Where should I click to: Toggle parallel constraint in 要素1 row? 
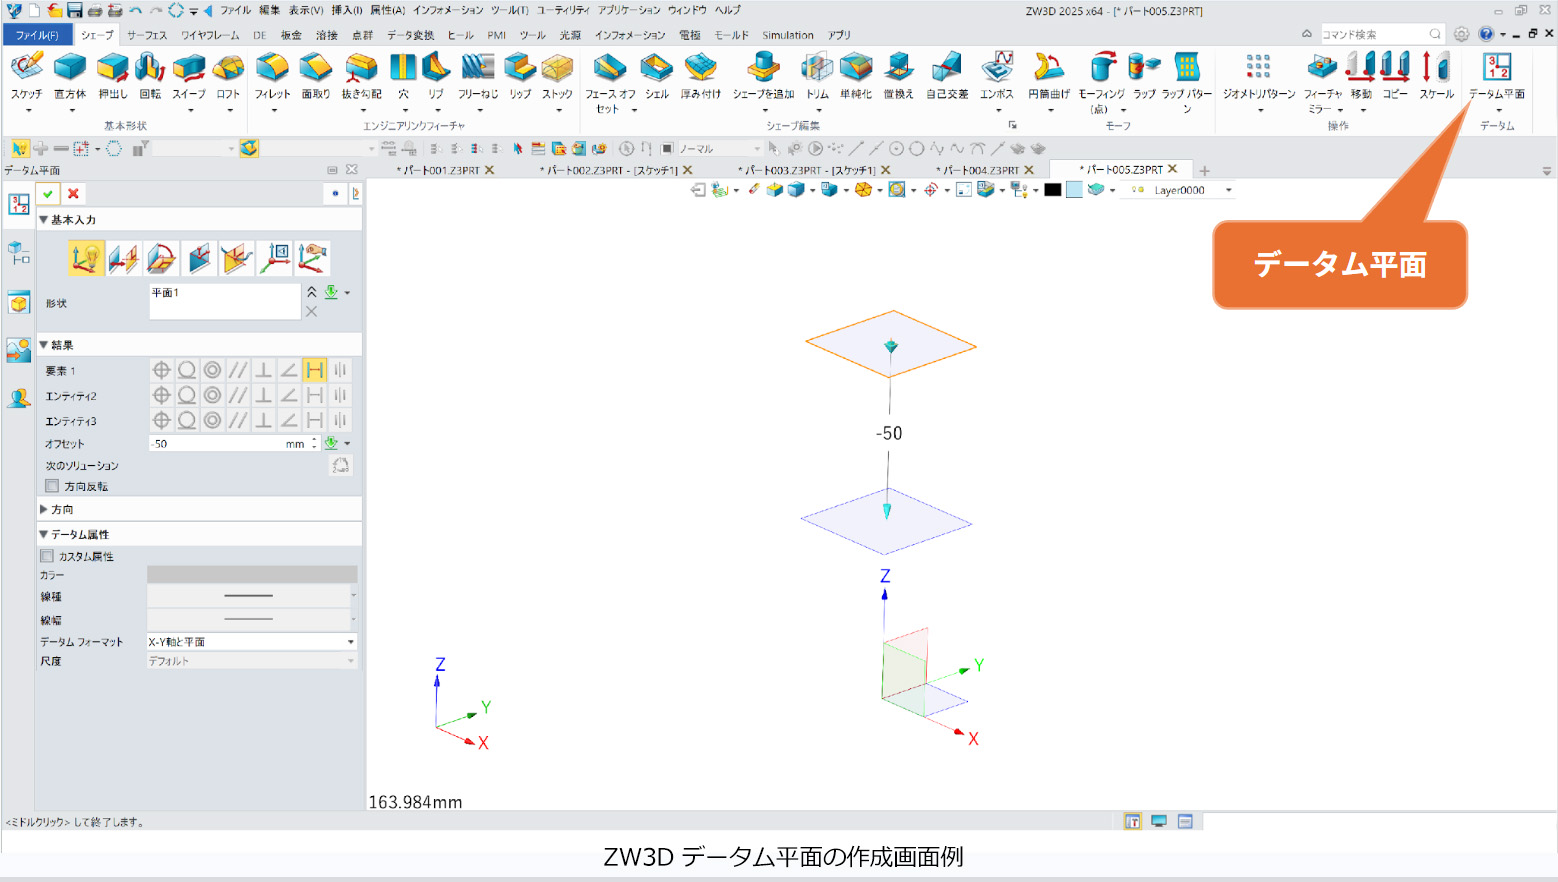[238, 370]
